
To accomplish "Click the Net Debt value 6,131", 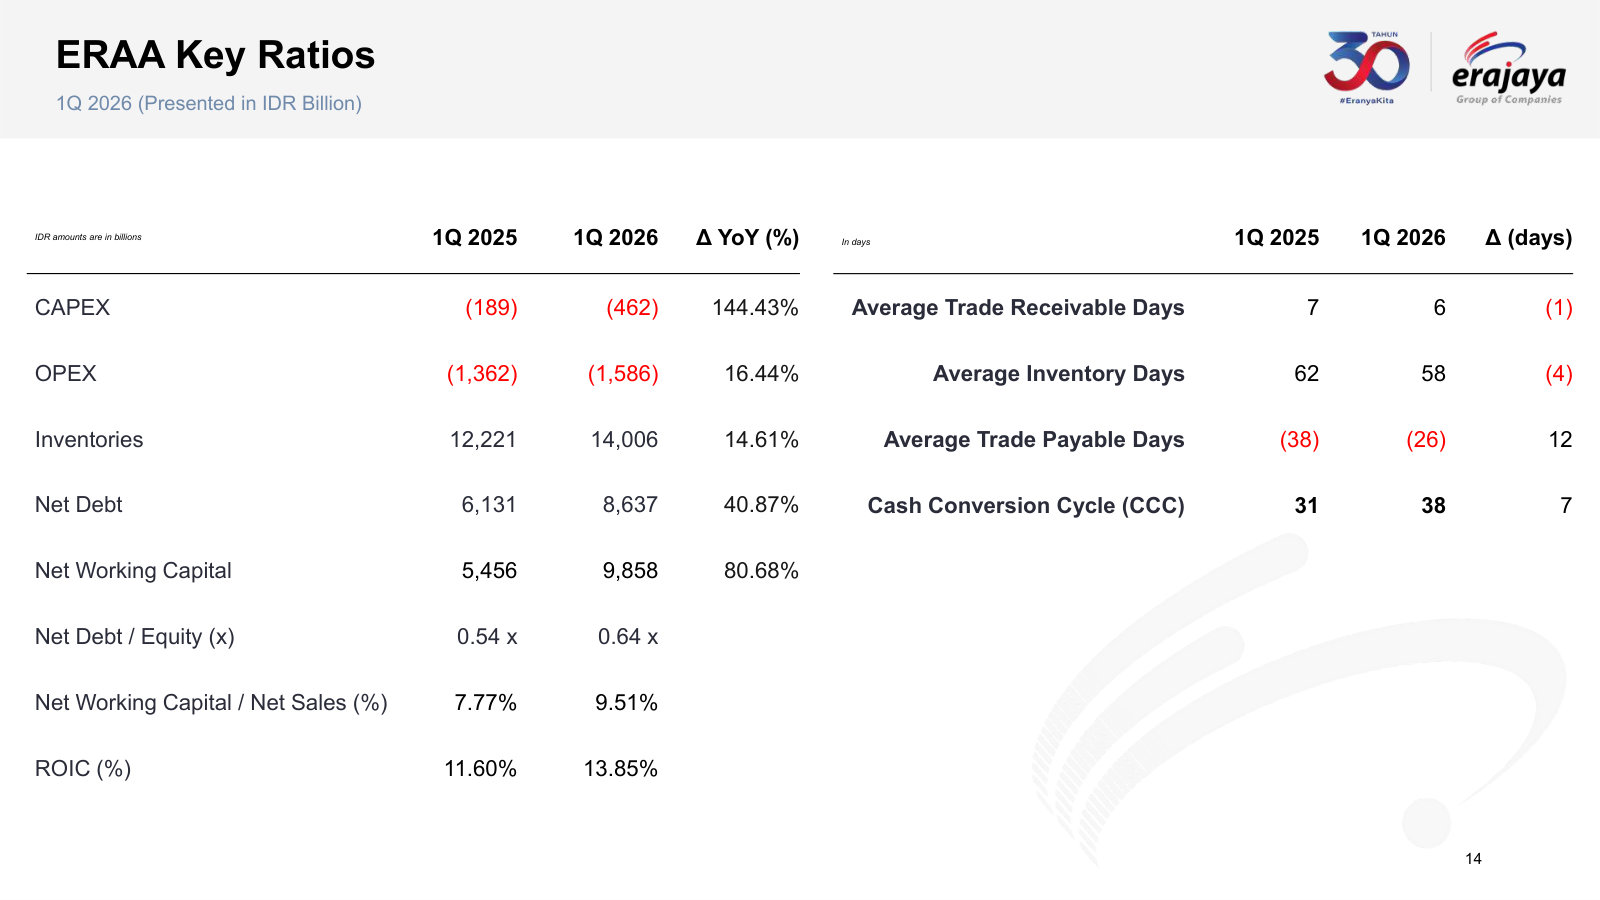I will [x=489, y=505].
